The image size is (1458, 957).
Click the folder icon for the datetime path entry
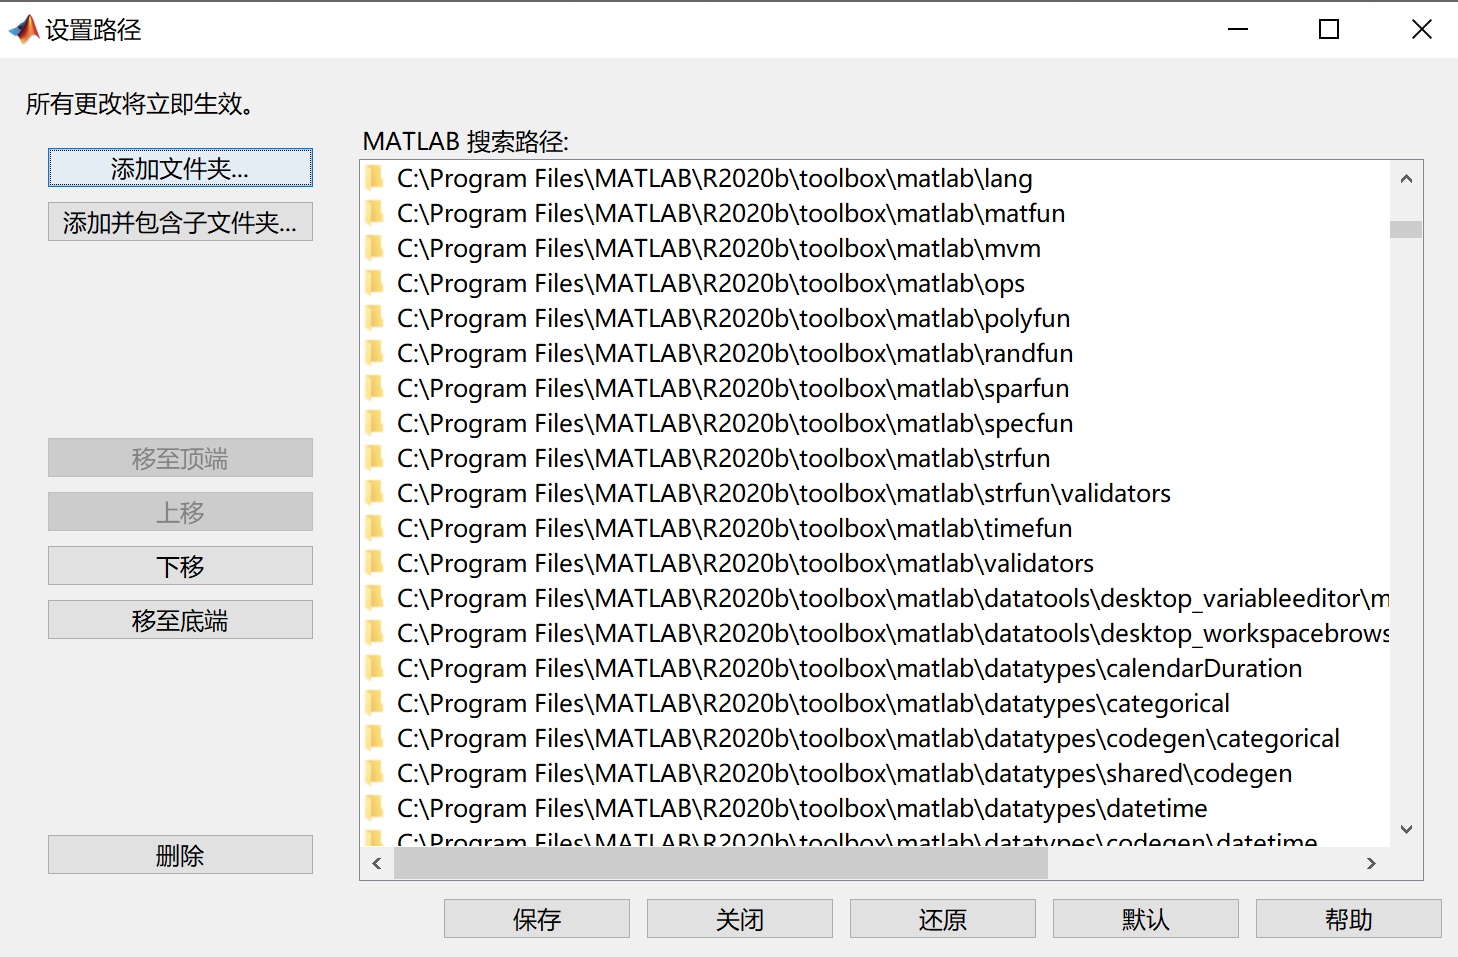pyautogui.click(x=375, y=808)
